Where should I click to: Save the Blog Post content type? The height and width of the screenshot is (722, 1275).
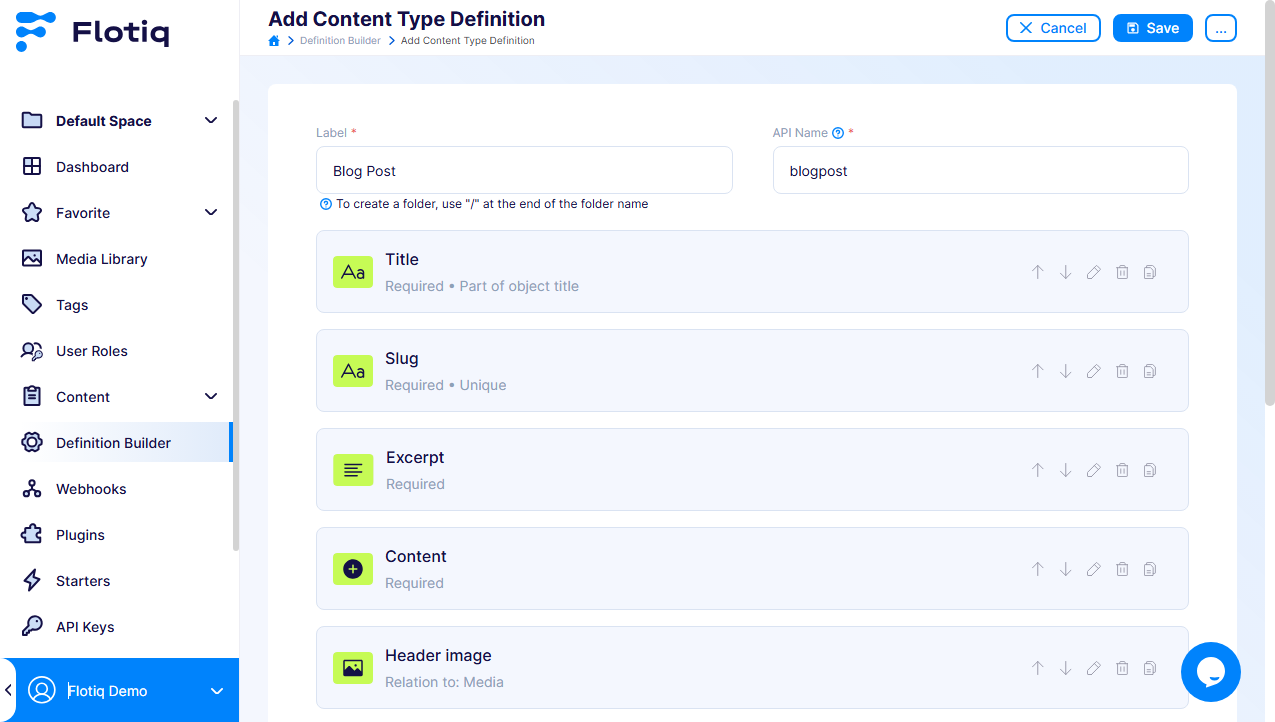point(1152,28)
